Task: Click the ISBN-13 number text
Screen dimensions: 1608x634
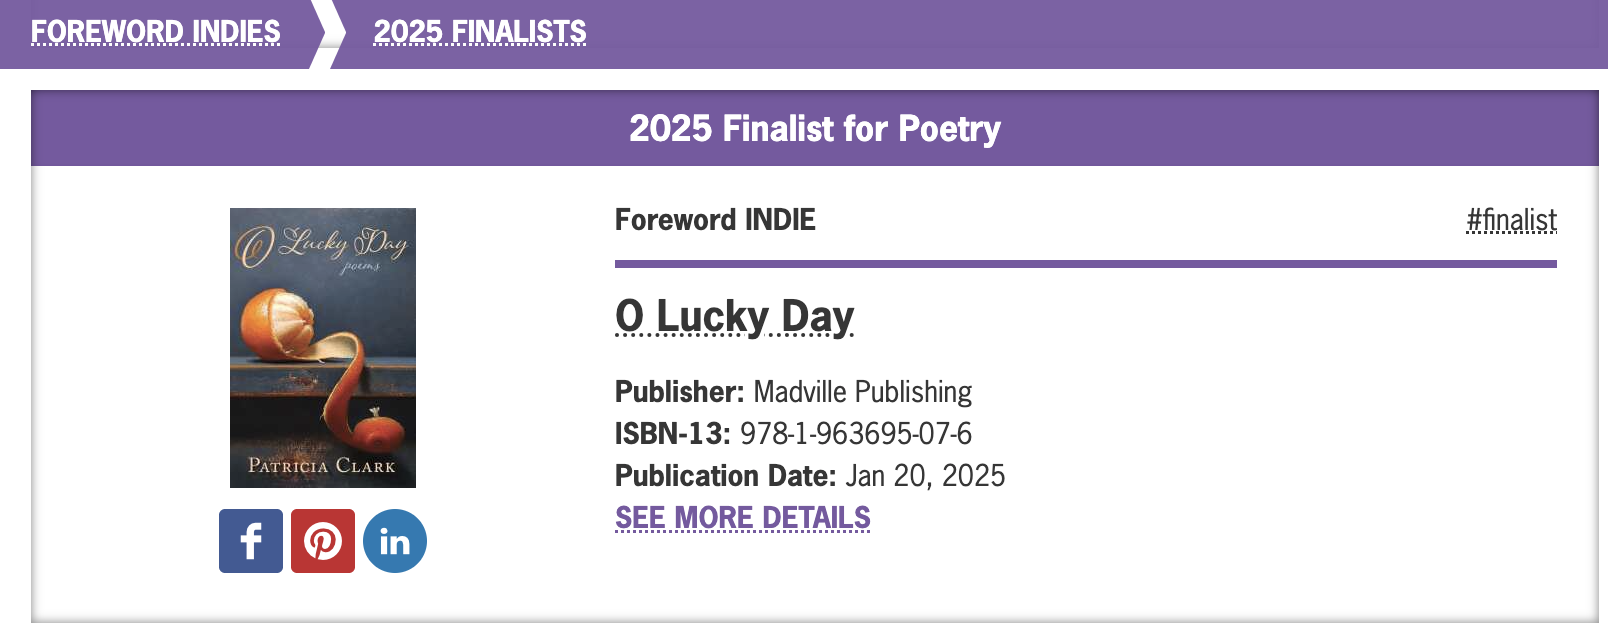Action: tap(856, 434)
